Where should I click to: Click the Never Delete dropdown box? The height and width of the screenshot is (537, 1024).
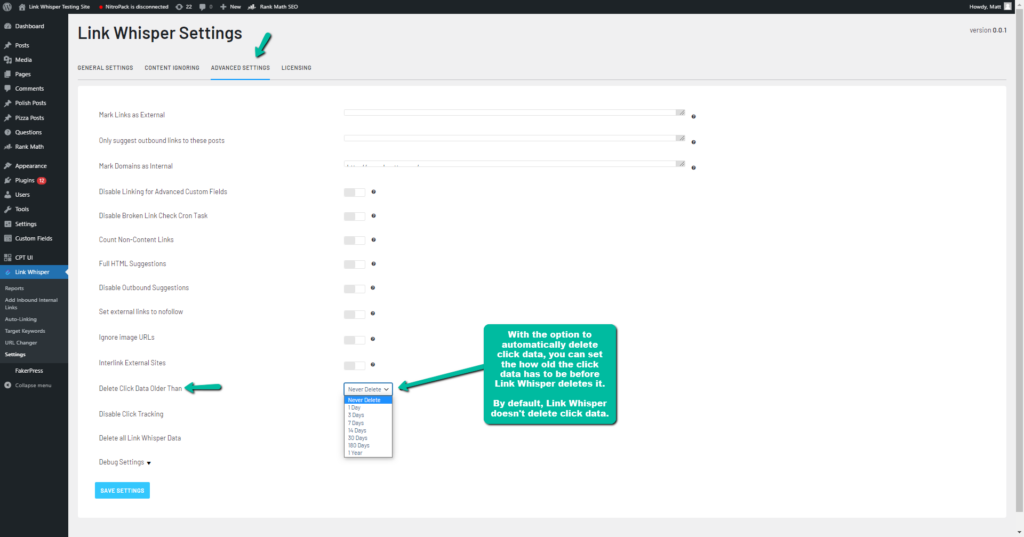click(x=368, y=389)
